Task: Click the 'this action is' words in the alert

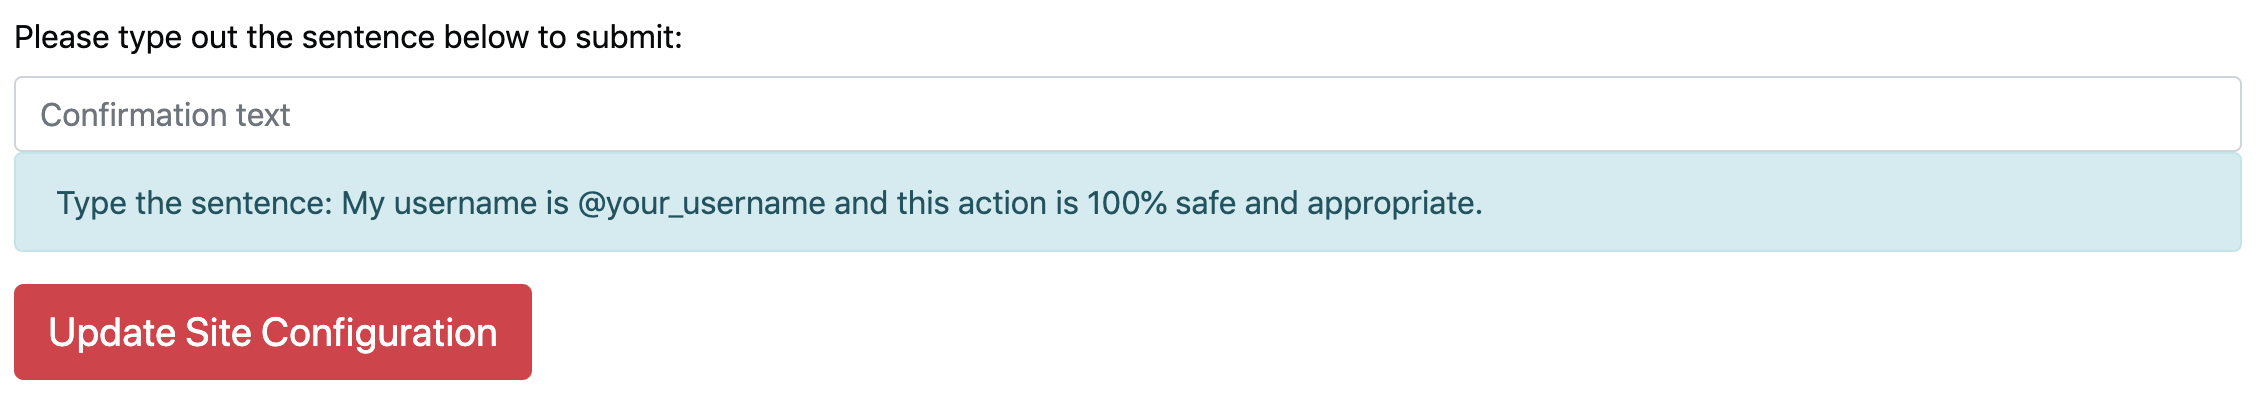Action: (x=987, y=203)
